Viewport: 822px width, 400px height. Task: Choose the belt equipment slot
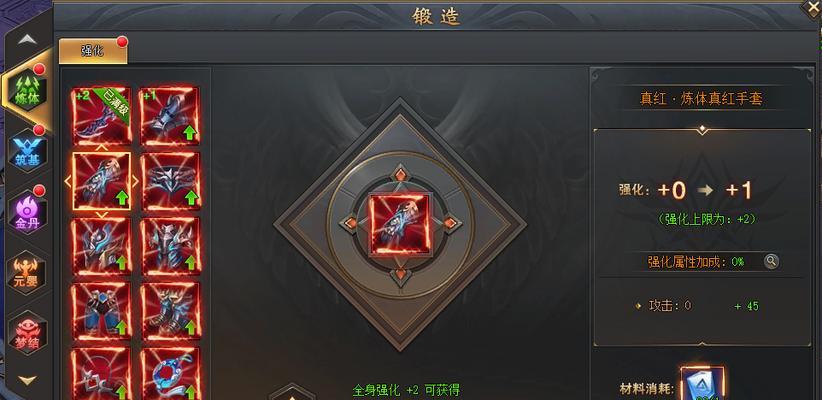(170, 181)
